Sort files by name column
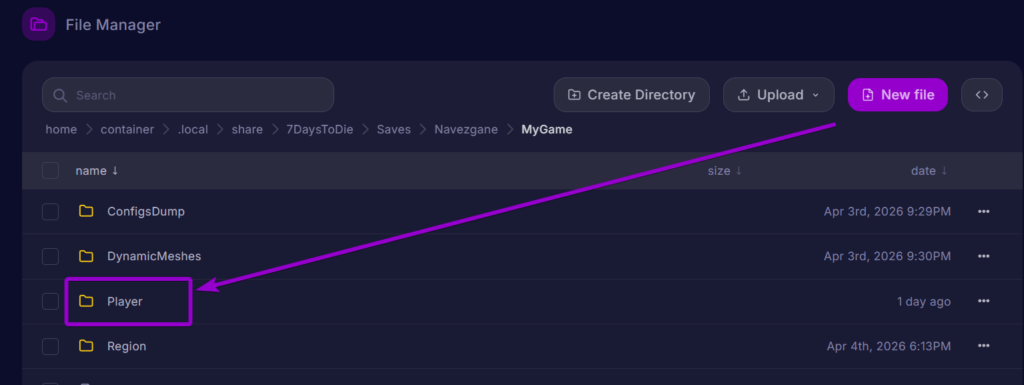This screenshot has height=385, width=1024. point(97,170)
